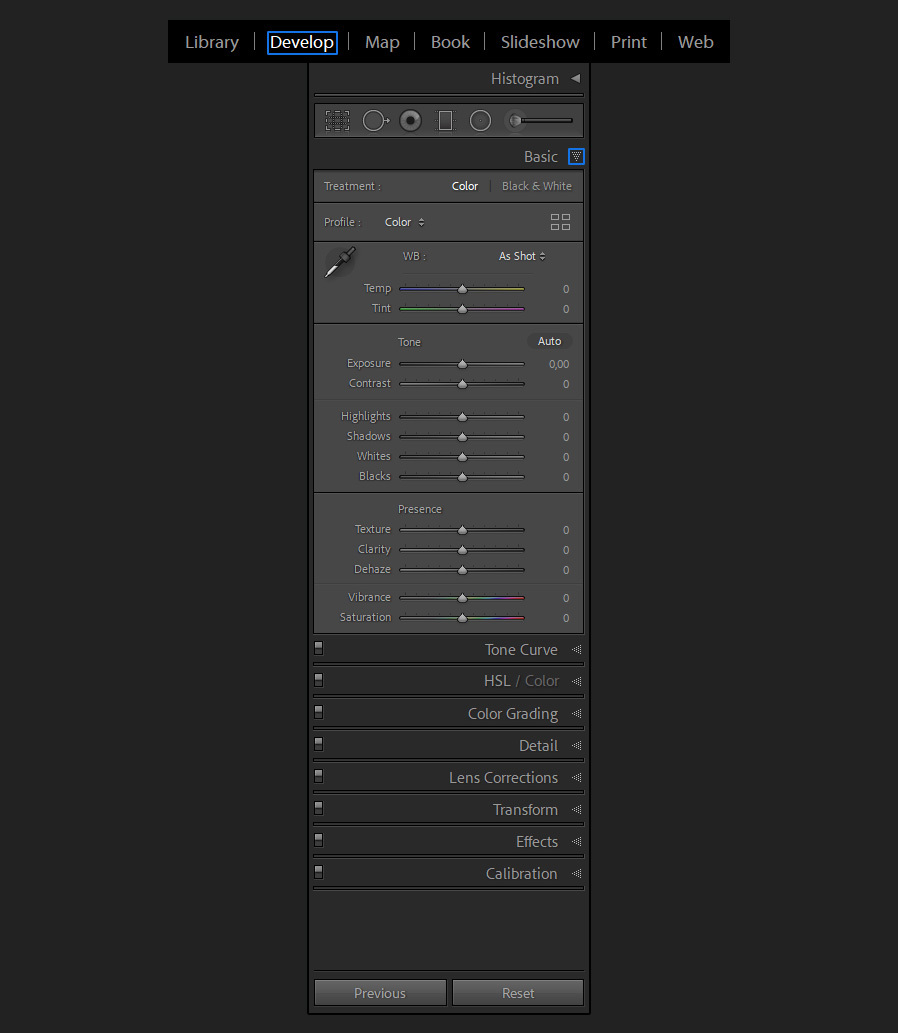
Task: Expand the Calibration panel arrow
Action: click(x=576, y=874)
